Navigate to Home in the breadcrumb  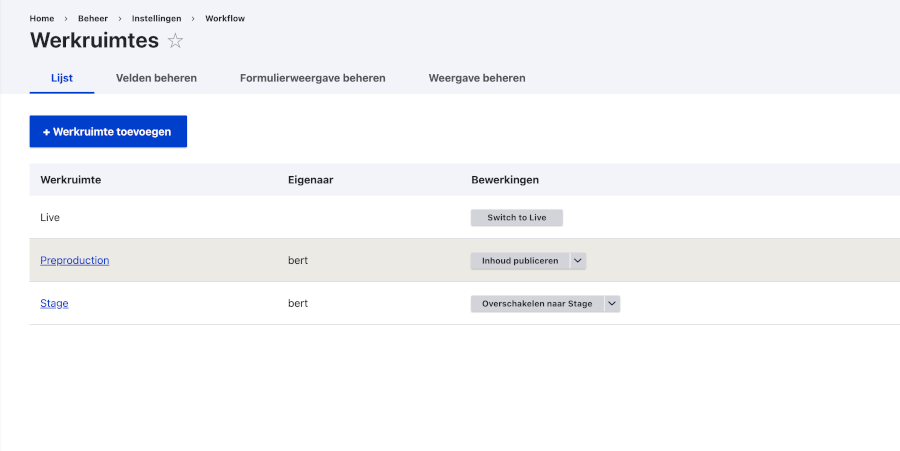[42, 18]
